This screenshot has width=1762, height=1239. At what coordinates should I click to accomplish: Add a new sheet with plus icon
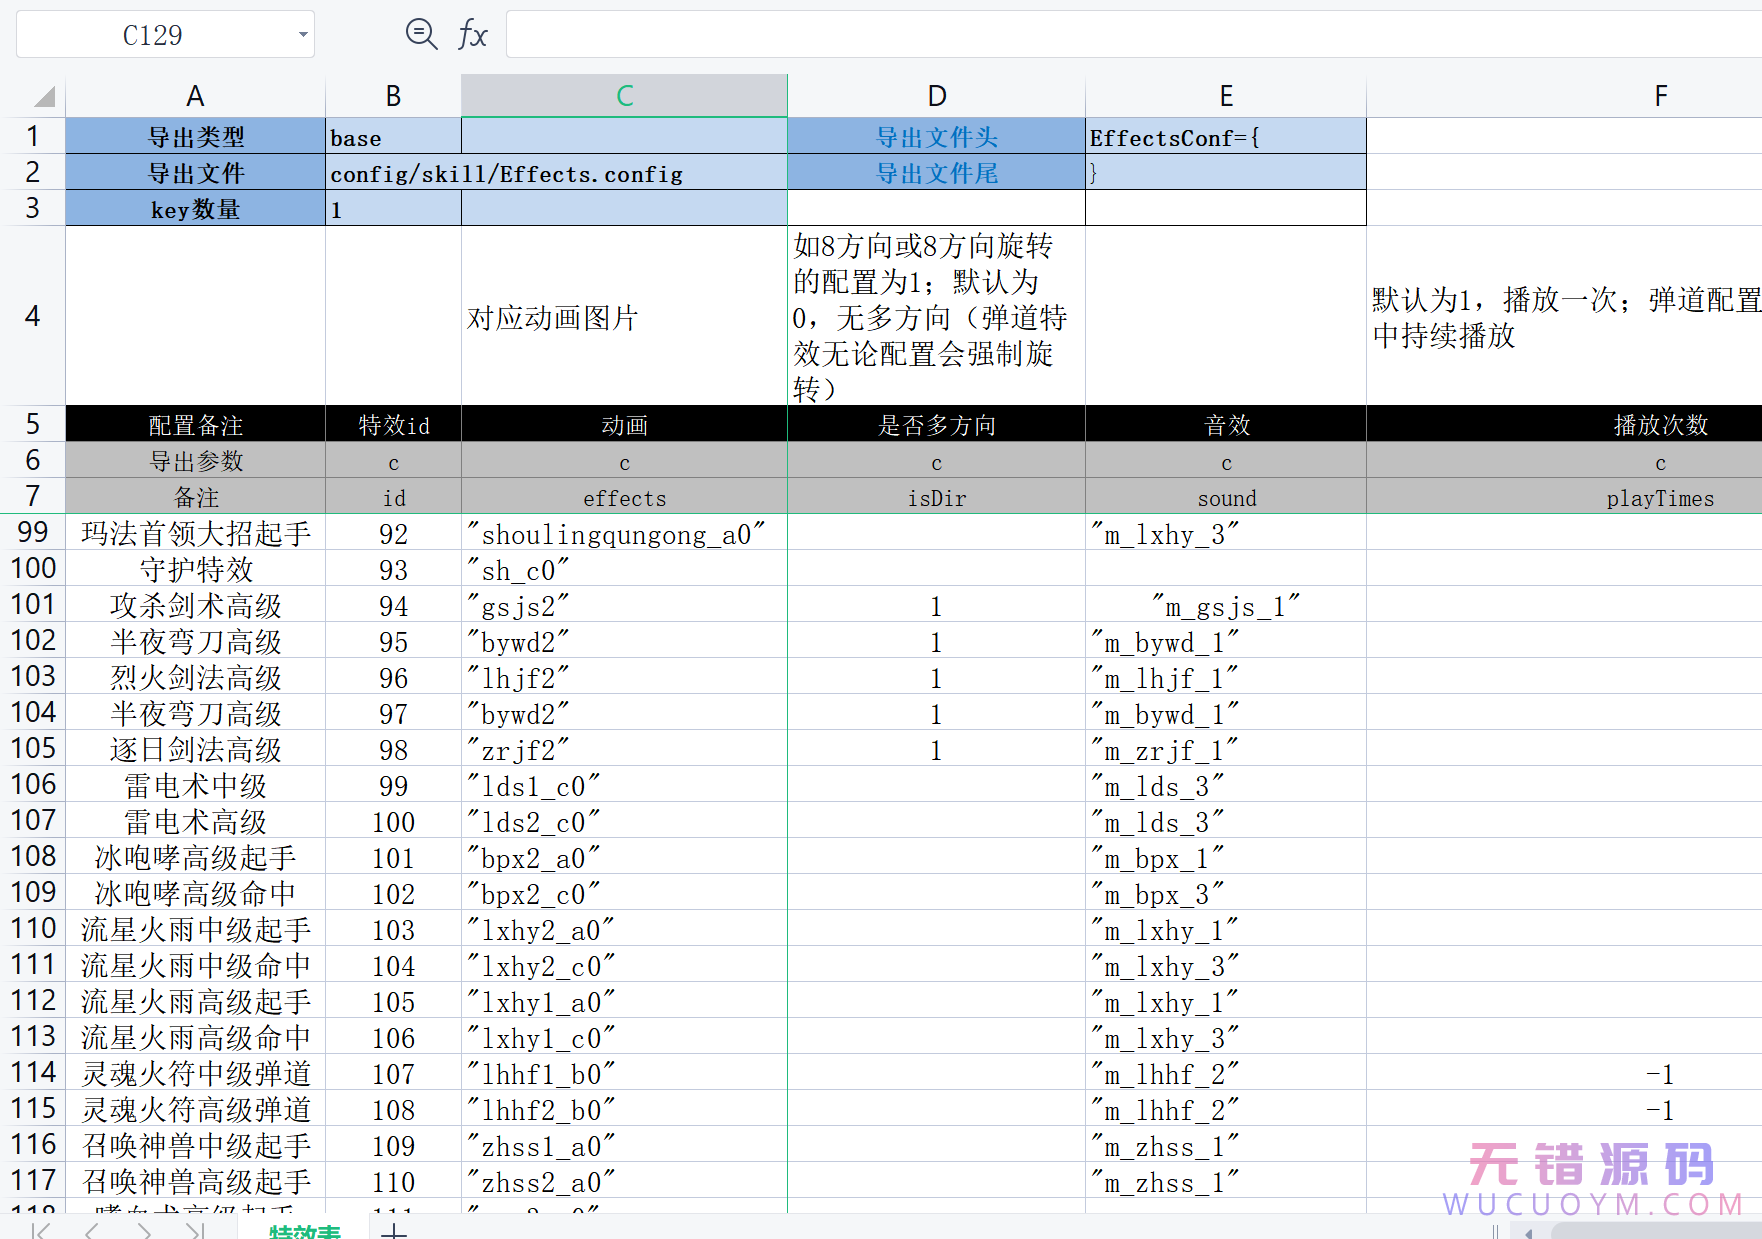point(394,1230)
